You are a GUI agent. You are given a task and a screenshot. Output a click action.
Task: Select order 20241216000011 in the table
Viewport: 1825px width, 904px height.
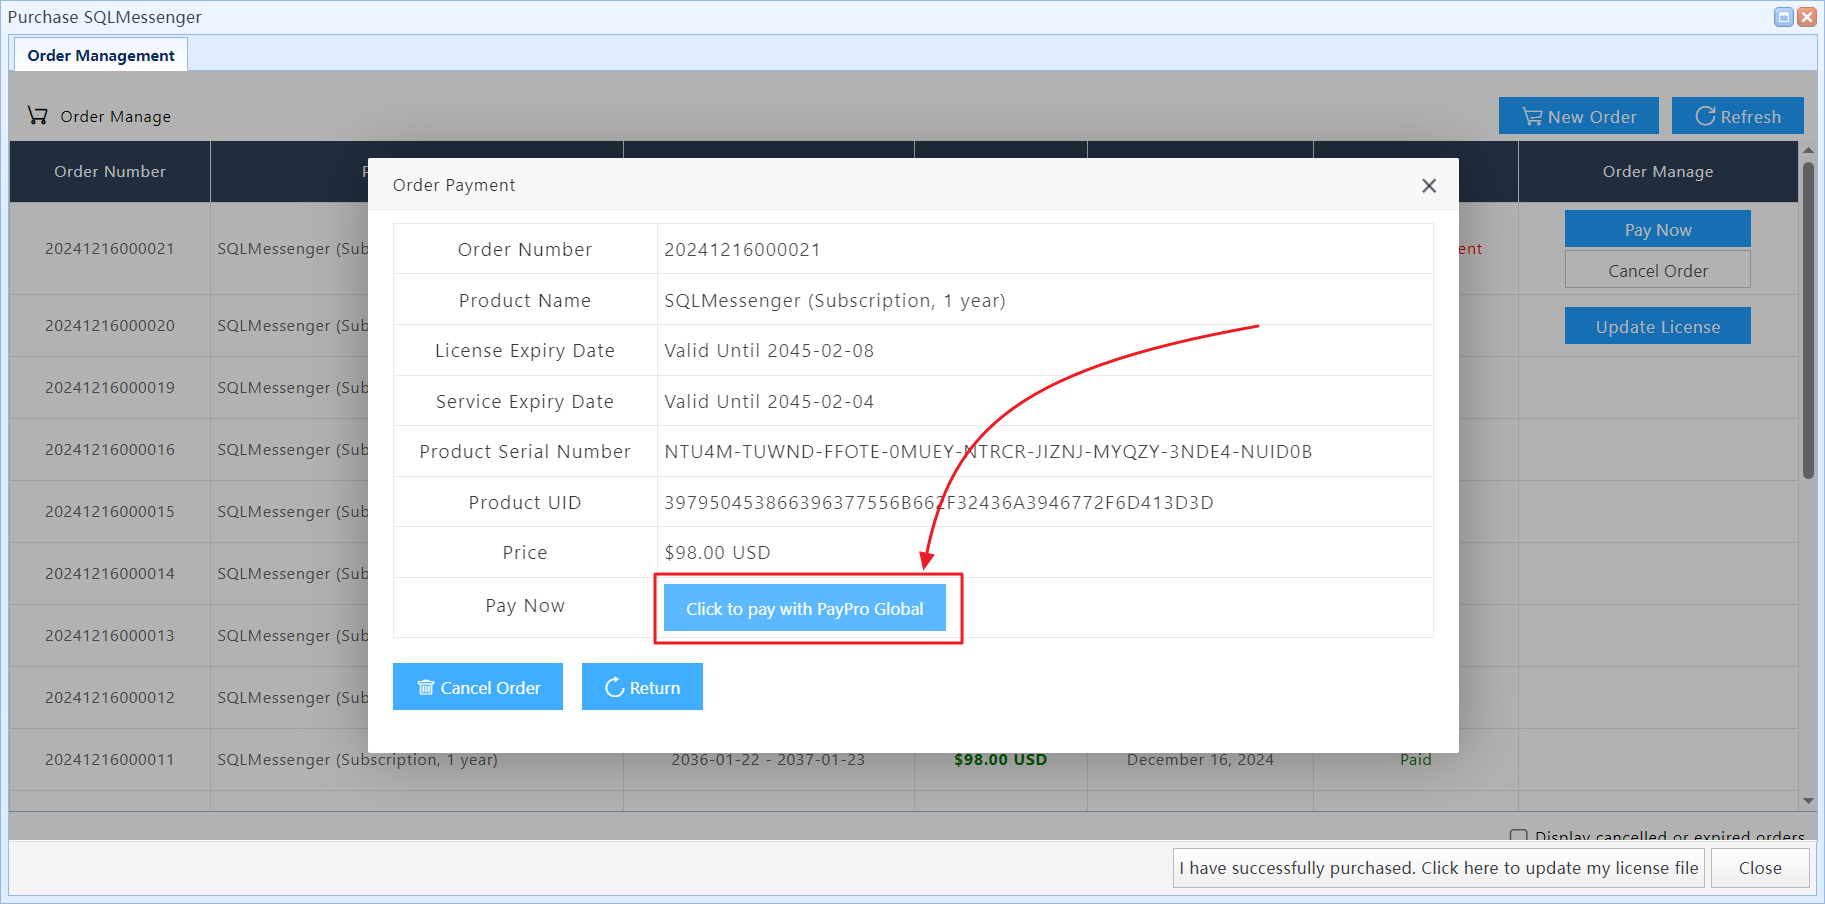tap(110, 759)
